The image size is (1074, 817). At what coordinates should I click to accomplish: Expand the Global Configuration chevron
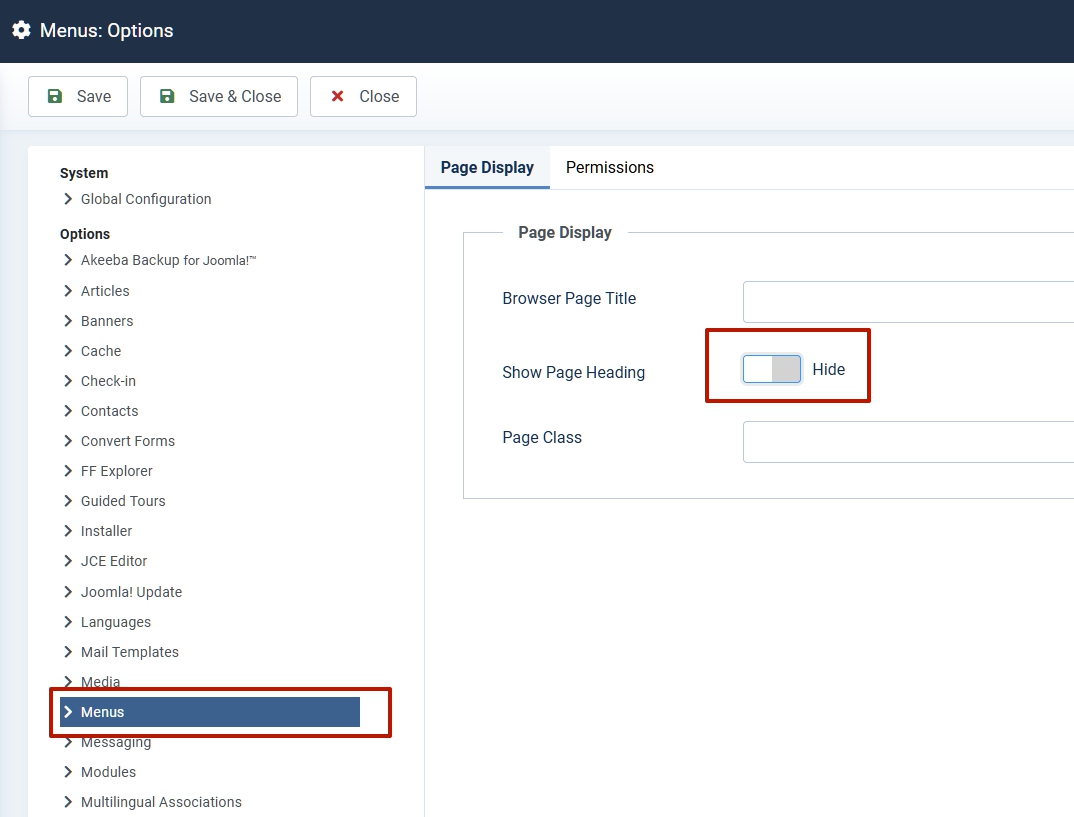pyautogui.click(x=68, y=199)
